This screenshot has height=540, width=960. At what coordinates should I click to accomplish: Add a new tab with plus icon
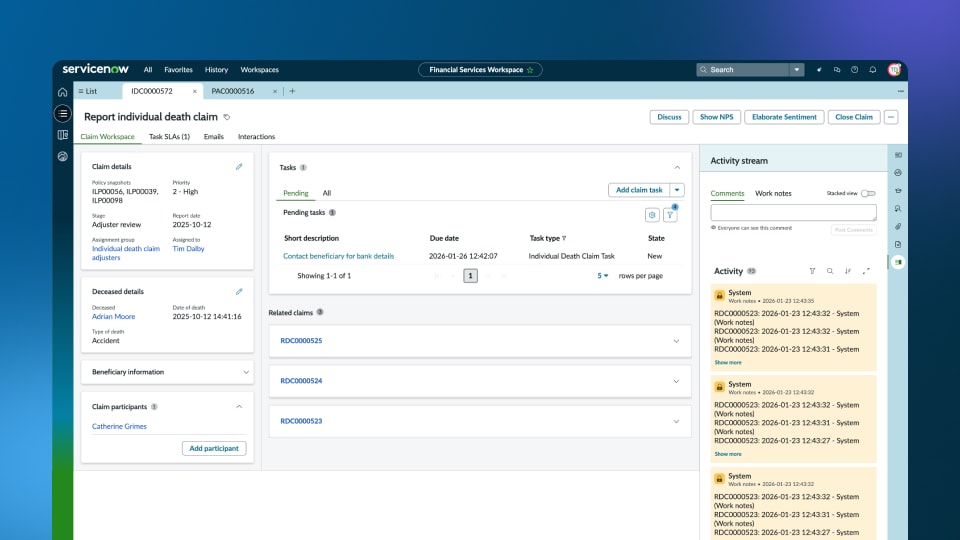tap(292, 91)
